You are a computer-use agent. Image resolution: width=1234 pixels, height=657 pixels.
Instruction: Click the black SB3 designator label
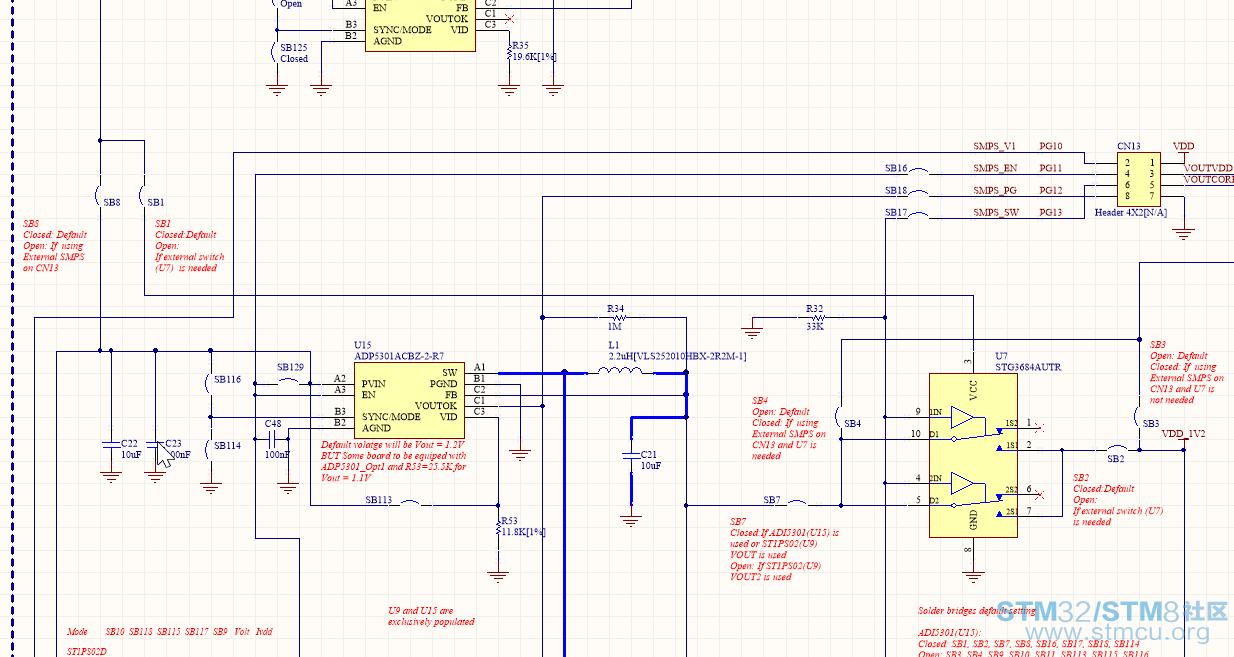pyautogui.click(x=1151, y=424)
